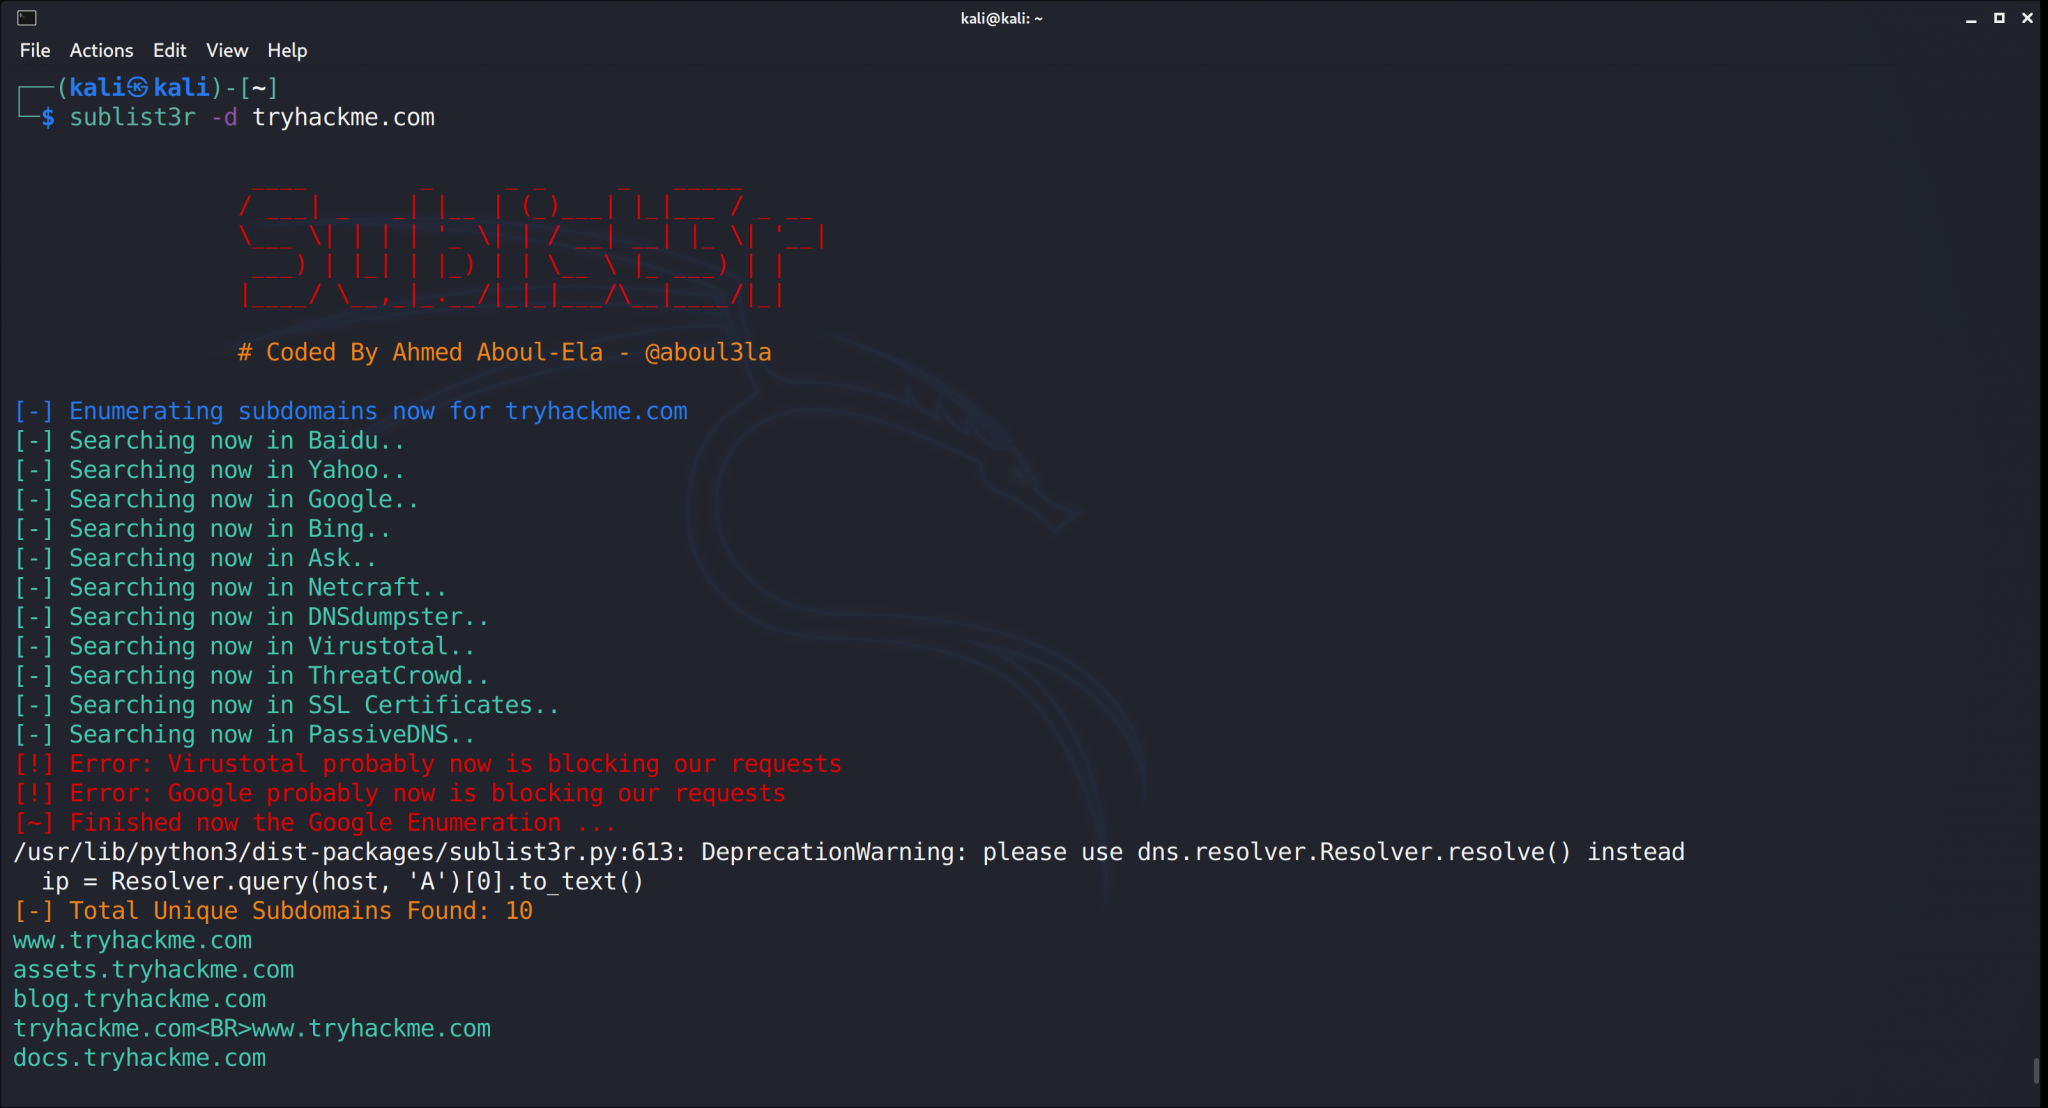Open the File menu
This screenshot has width=2048, height=1108.
coord(34,50)
